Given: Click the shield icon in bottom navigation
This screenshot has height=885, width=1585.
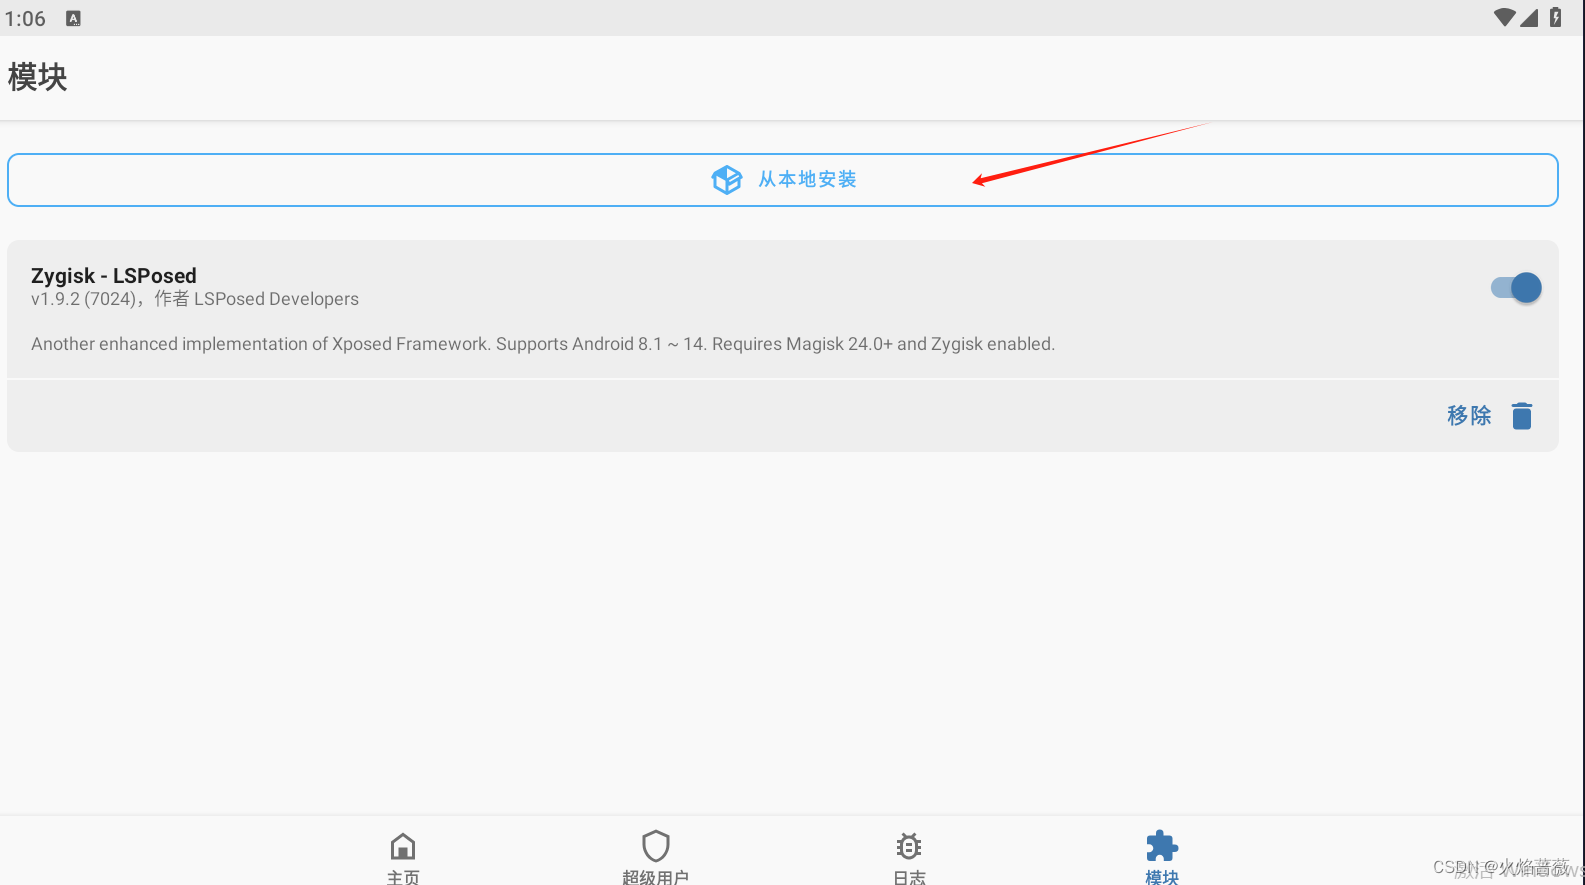Looking at the screenshot, I should pos(655,846).
